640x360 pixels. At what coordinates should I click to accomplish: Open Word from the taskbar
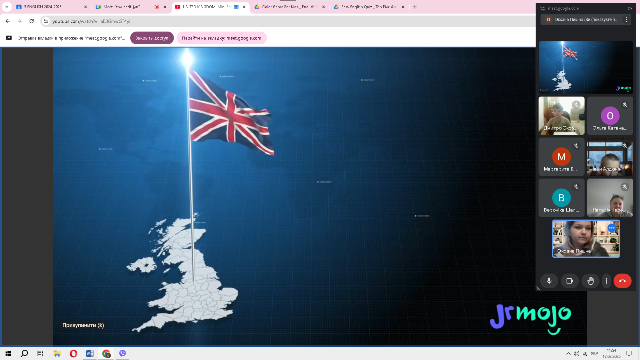click(90, 353)
